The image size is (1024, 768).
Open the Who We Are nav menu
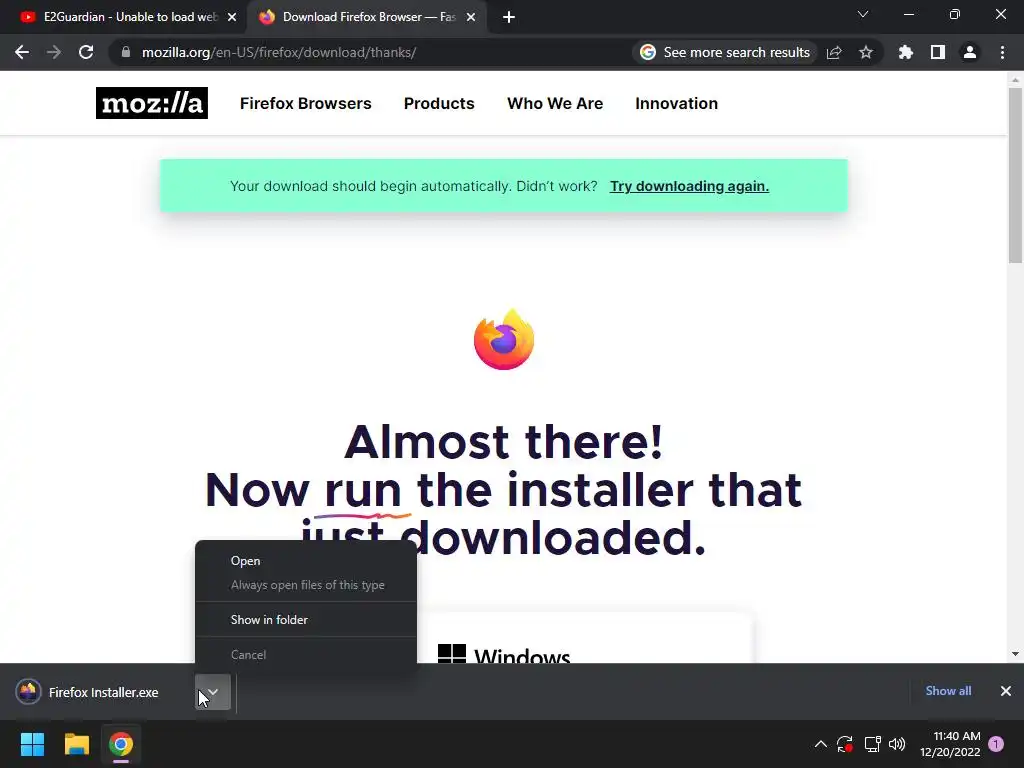pos(555,103)
